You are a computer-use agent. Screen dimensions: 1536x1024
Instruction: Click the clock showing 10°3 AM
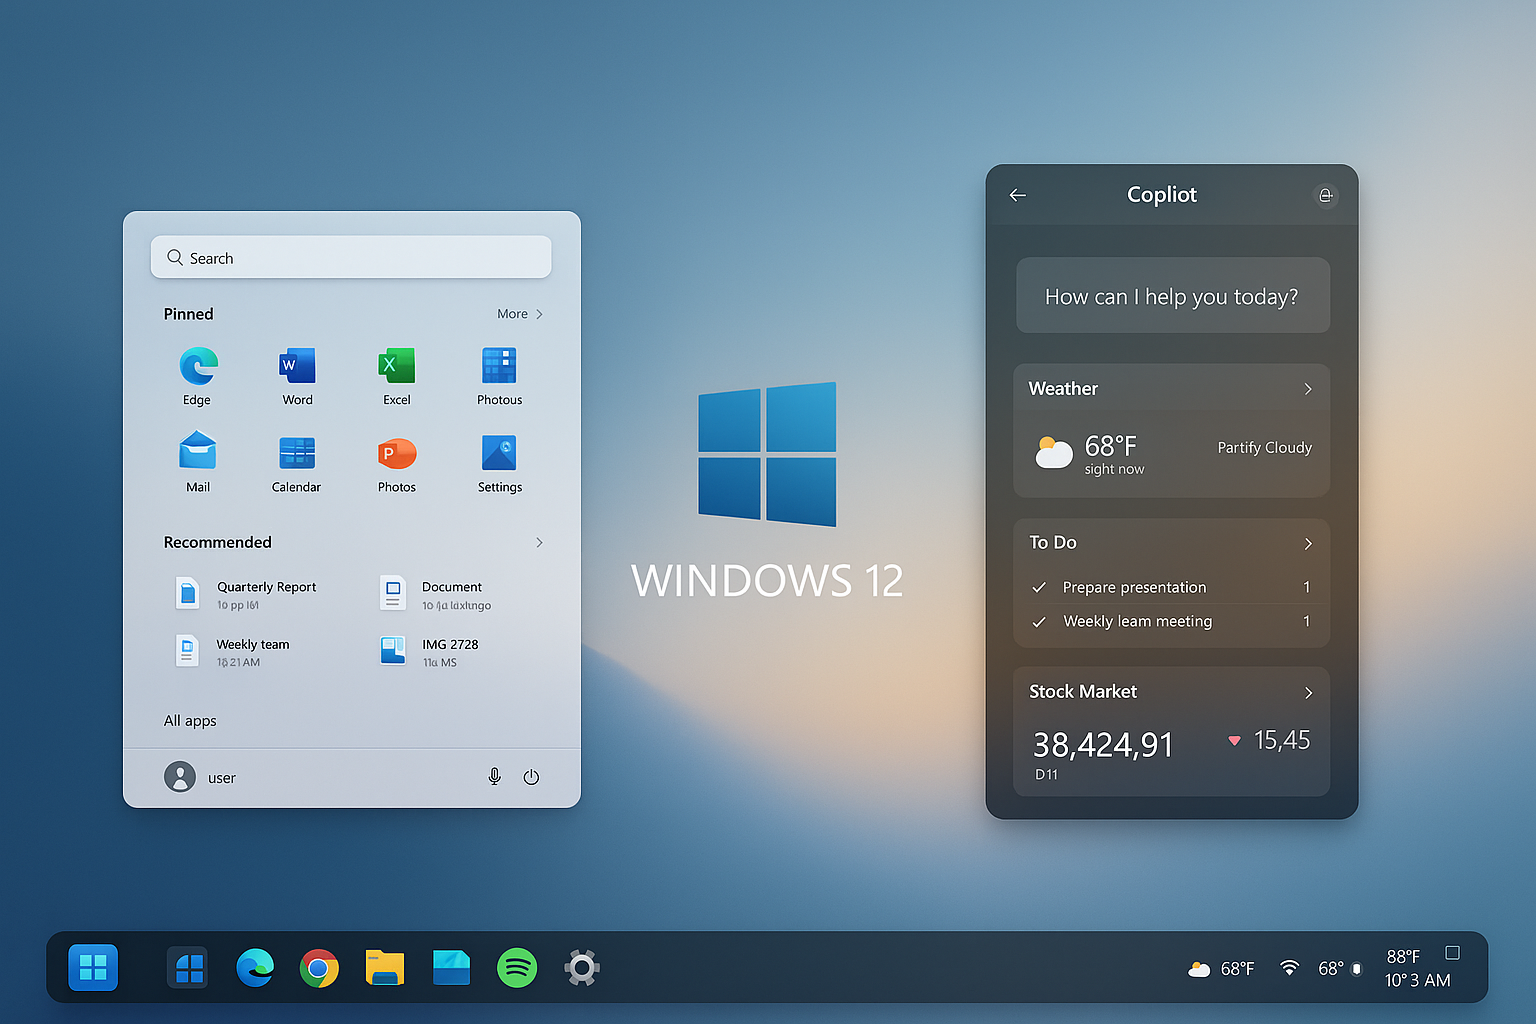click(1417, 980)
